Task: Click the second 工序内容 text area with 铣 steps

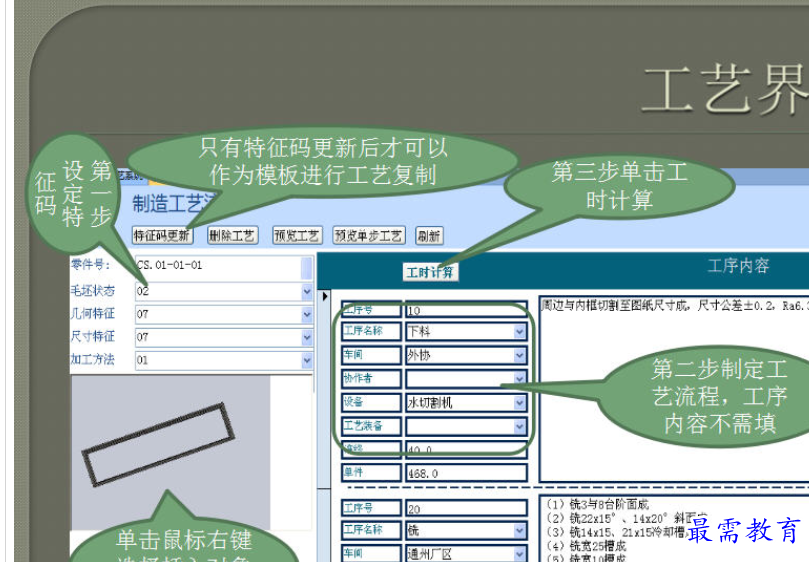Action: pos(673,530)
